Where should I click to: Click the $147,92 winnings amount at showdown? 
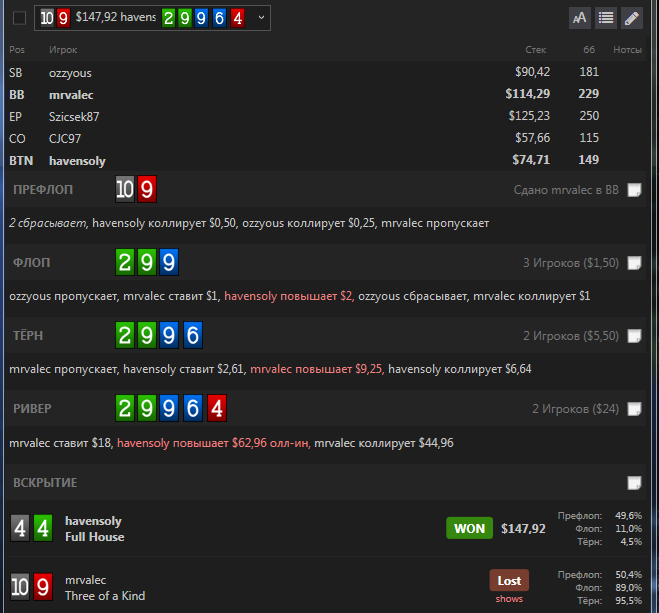(523, 529)
